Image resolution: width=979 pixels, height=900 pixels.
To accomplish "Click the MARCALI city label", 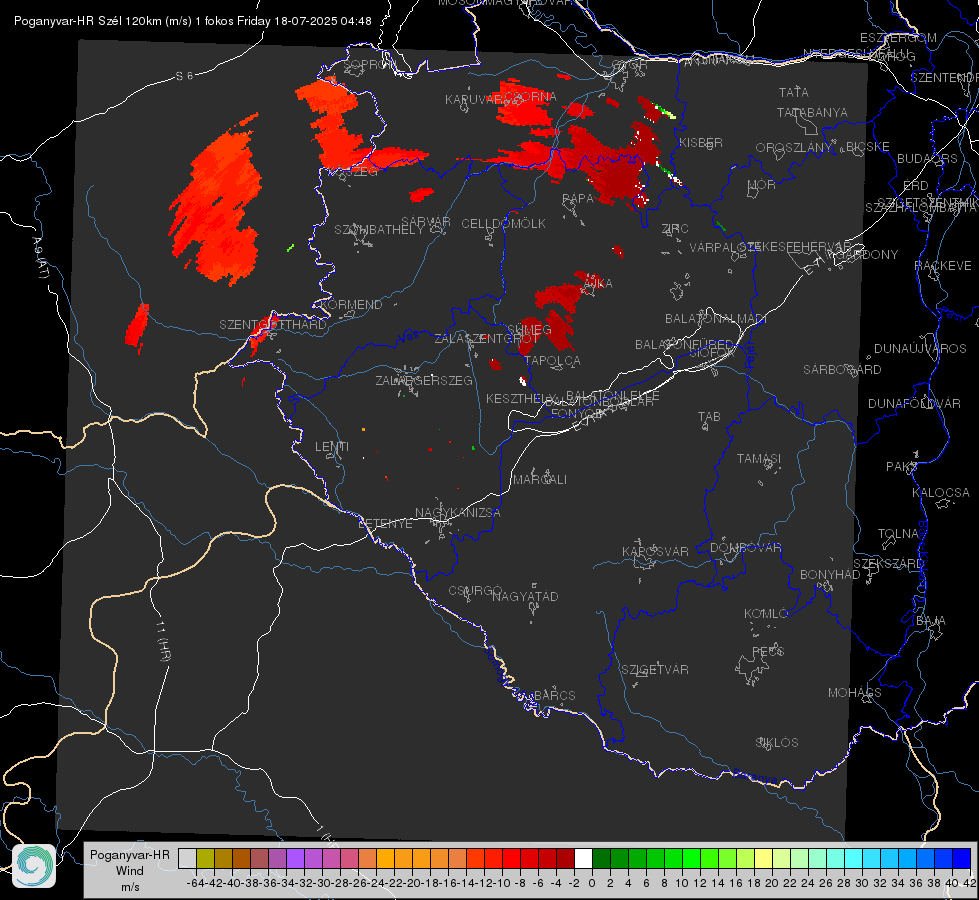I will (540, 479).
